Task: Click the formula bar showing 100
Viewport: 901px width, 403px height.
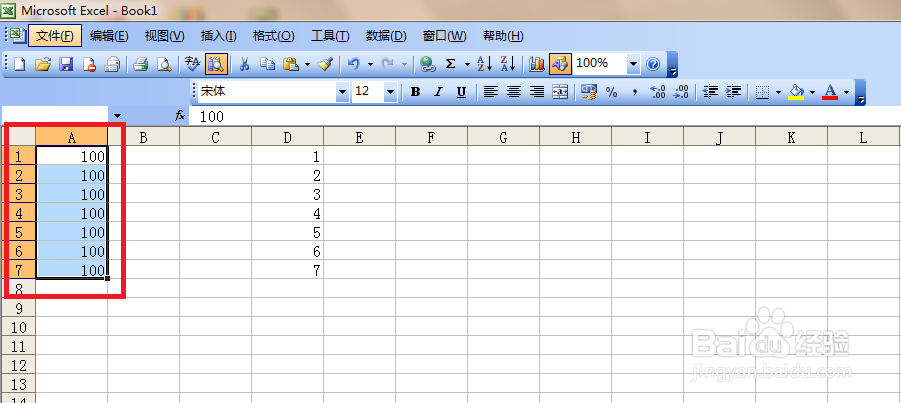Action: click(x=545, y=117)
